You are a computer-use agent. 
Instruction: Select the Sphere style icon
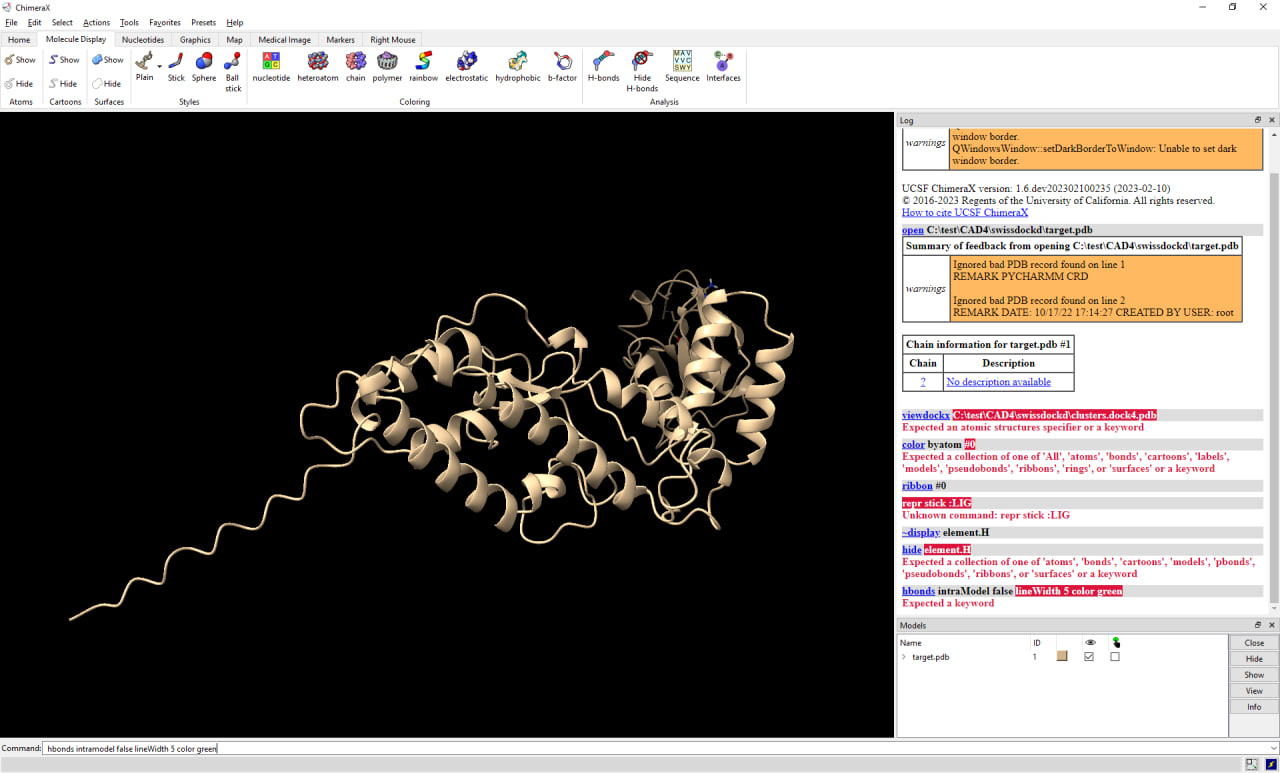pos(204,66)
